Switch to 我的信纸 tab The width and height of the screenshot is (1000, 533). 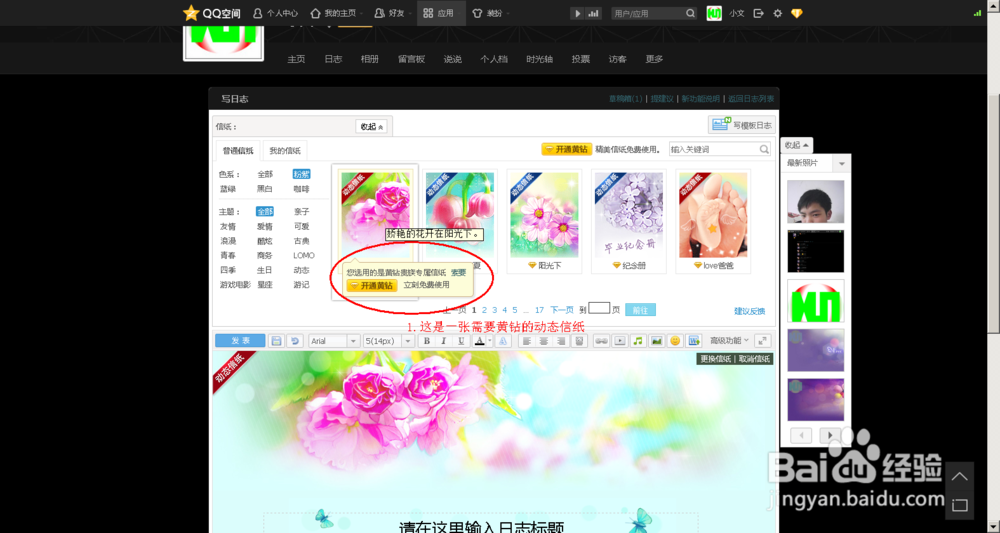(284, 151)
